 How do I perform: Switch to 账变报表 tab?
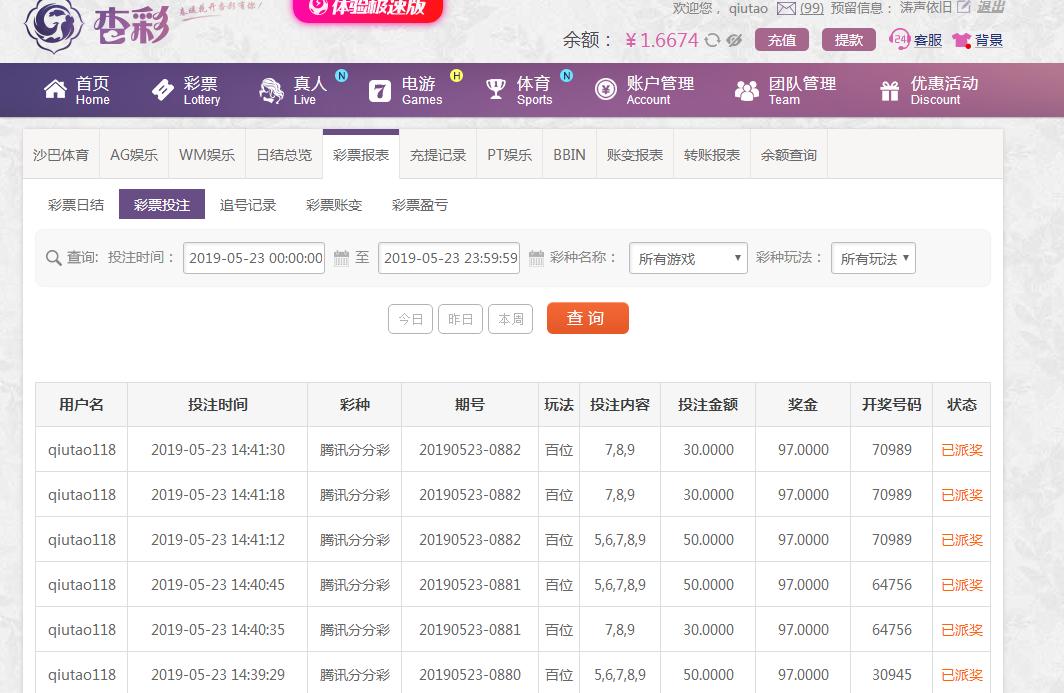click(x=635, y=155)
